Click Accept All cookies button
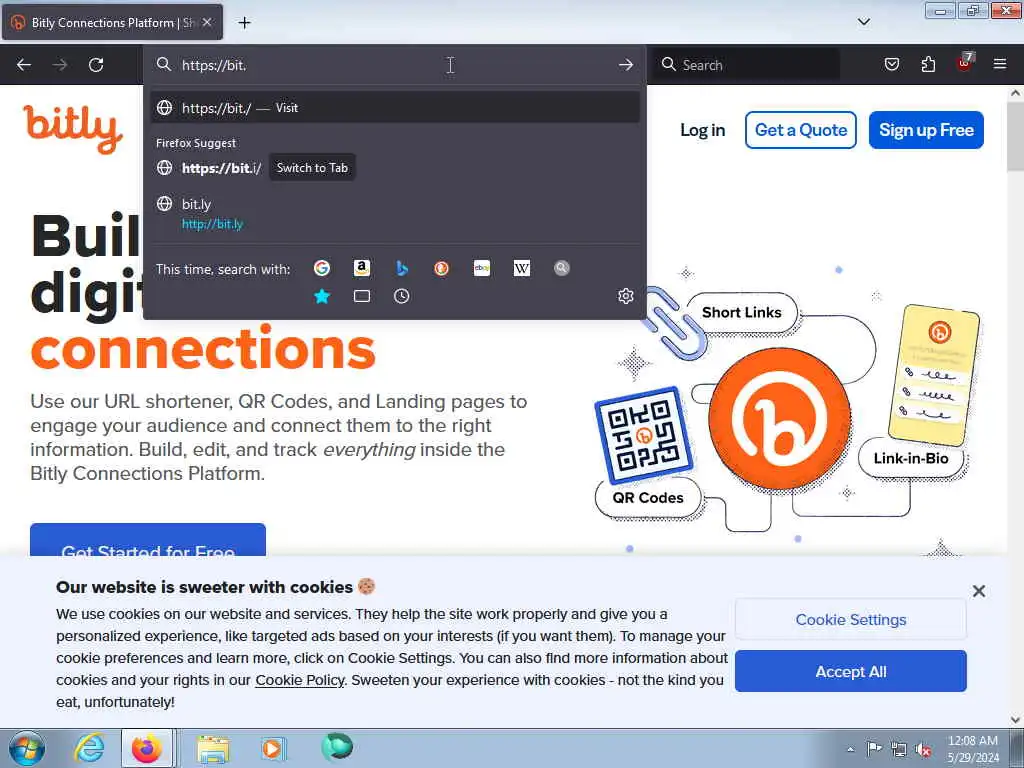The image size is (1024, 768). click(850, 671)
